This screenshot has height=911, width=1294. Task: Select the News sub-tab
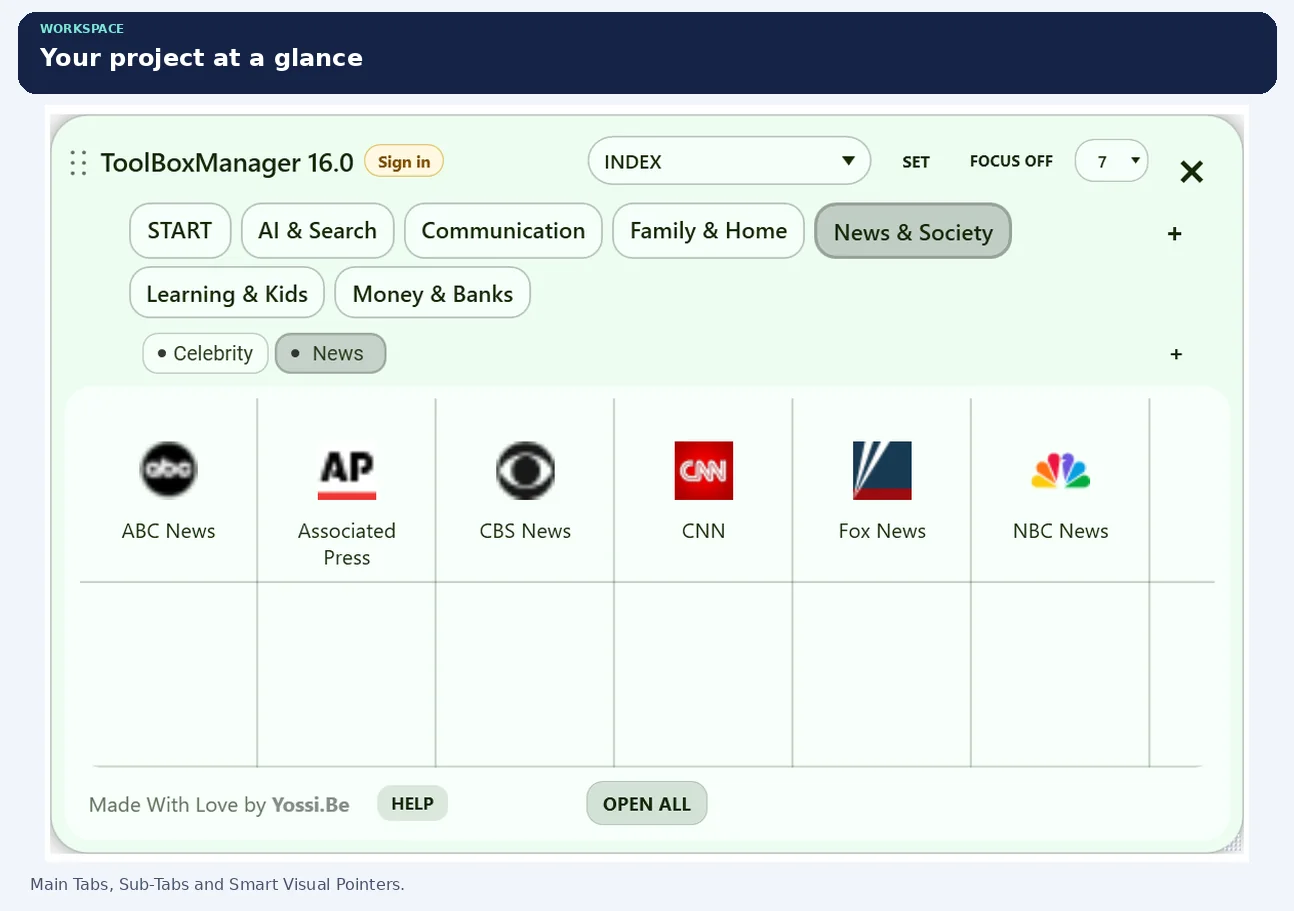point(330,353)
